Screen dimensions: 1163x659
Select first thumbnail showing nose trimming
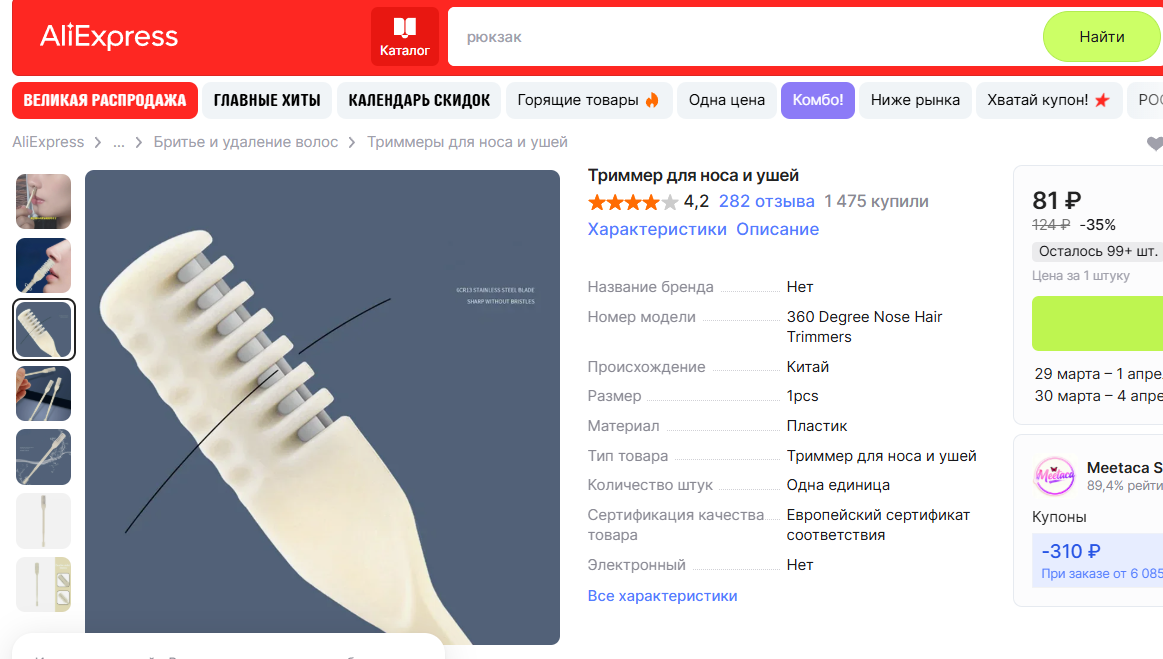click(44, 201)
